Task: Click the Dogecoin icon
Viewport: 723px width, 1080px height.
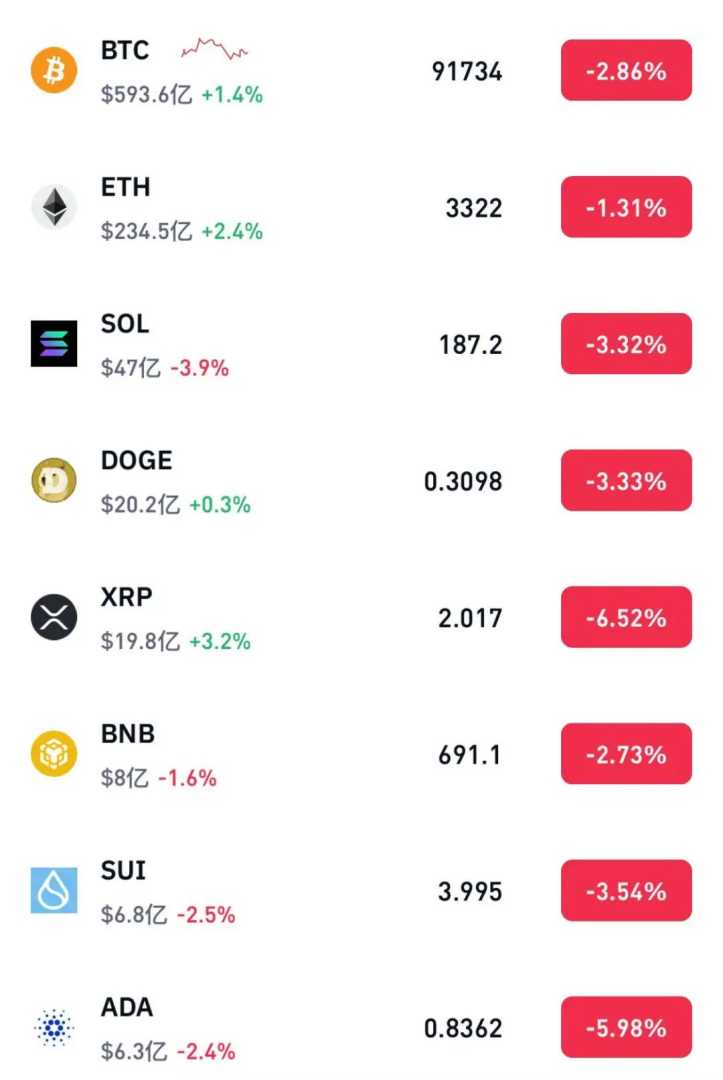Action: 54,481
